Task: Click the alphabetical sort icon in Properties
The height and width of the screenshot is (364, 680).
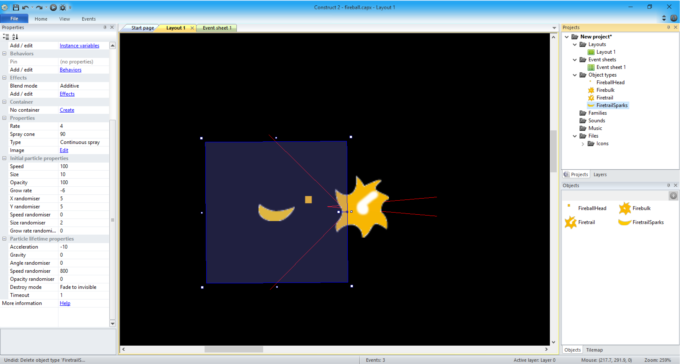Action: 15,37
